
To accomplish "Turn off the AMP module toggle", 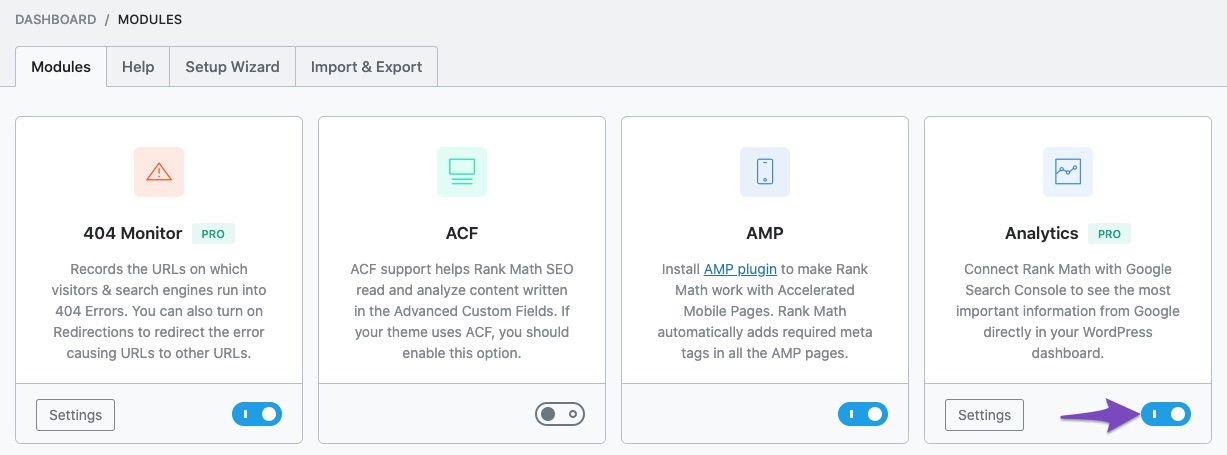I will pyautogui.click(x=863, y=414).
